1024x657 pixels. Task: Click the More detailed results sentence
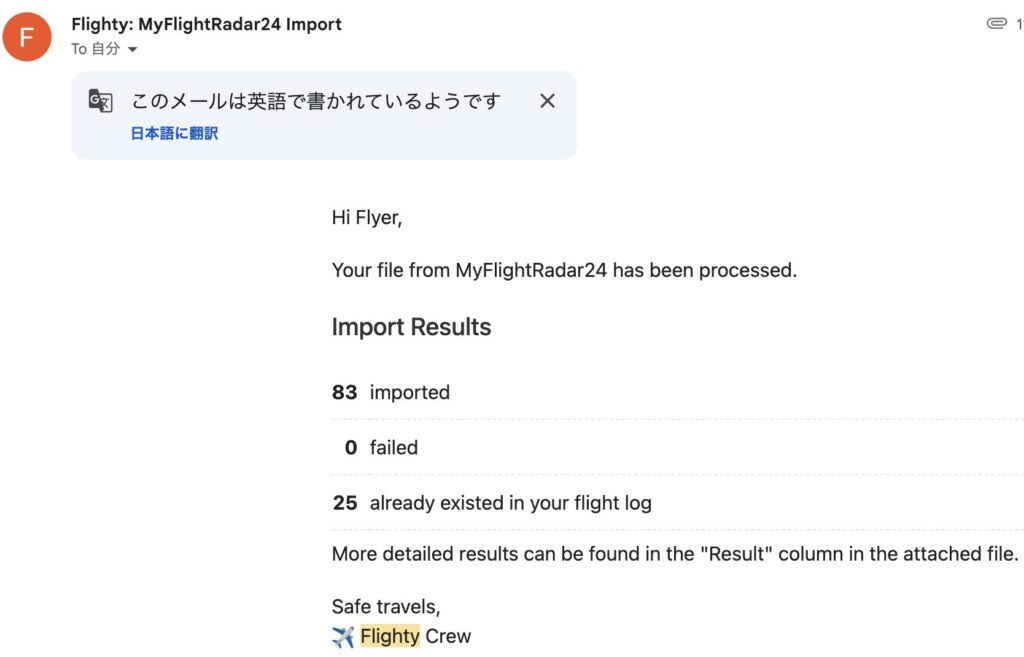pyautogui.click(x=675, y=553)
